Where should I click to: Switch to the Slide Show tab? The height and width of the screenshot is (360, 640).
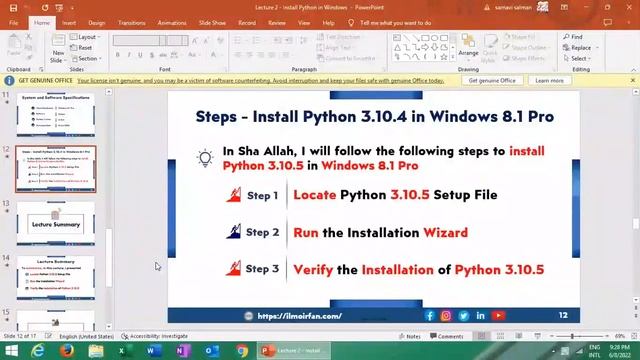pyautogui.click(x=212, y=23)
